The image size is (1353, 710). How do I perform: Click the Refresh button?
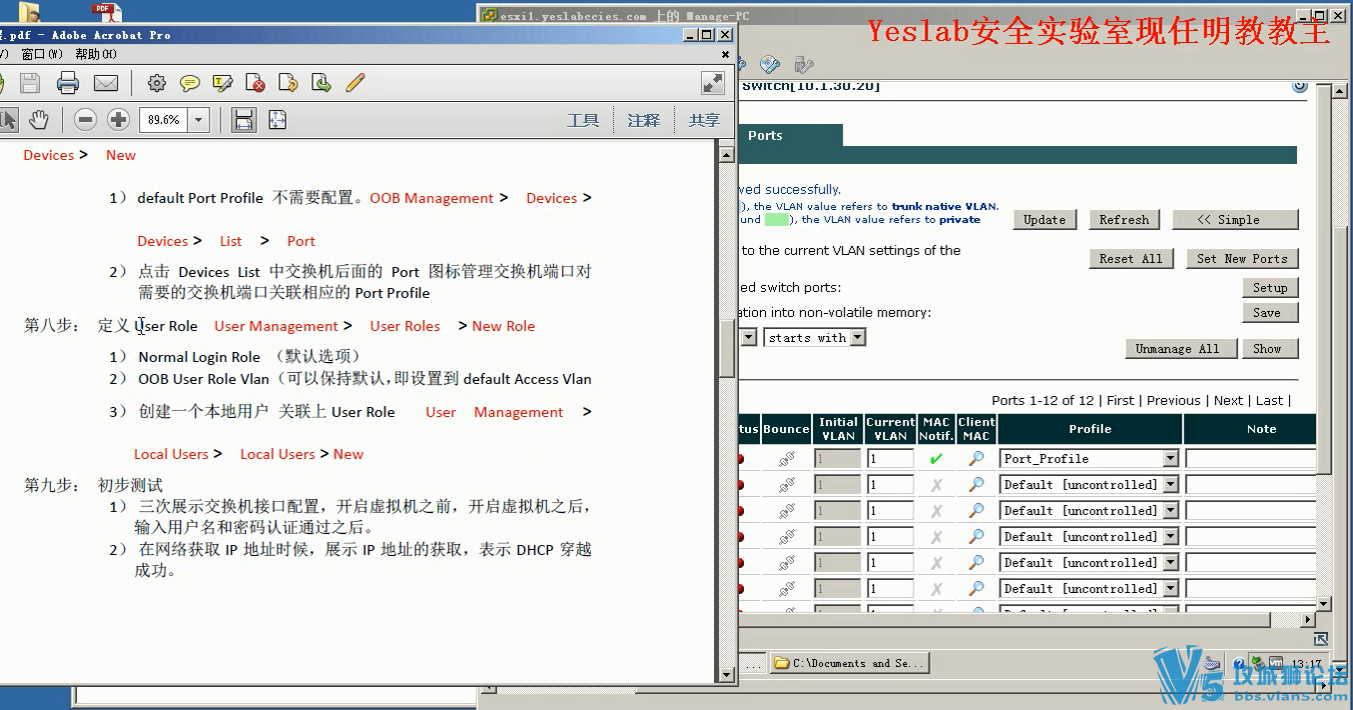point(1124,220)
